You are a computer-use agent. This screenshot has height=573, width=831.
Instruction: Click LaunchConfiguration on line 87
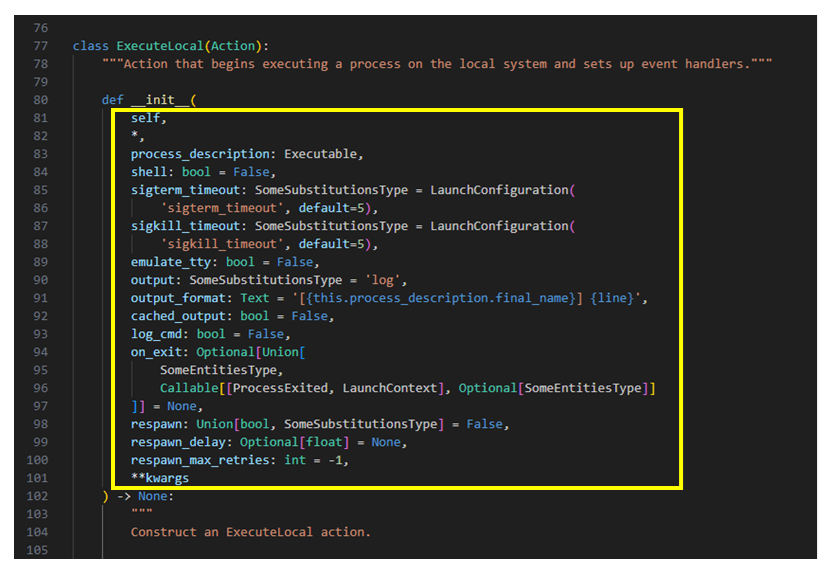499,226
